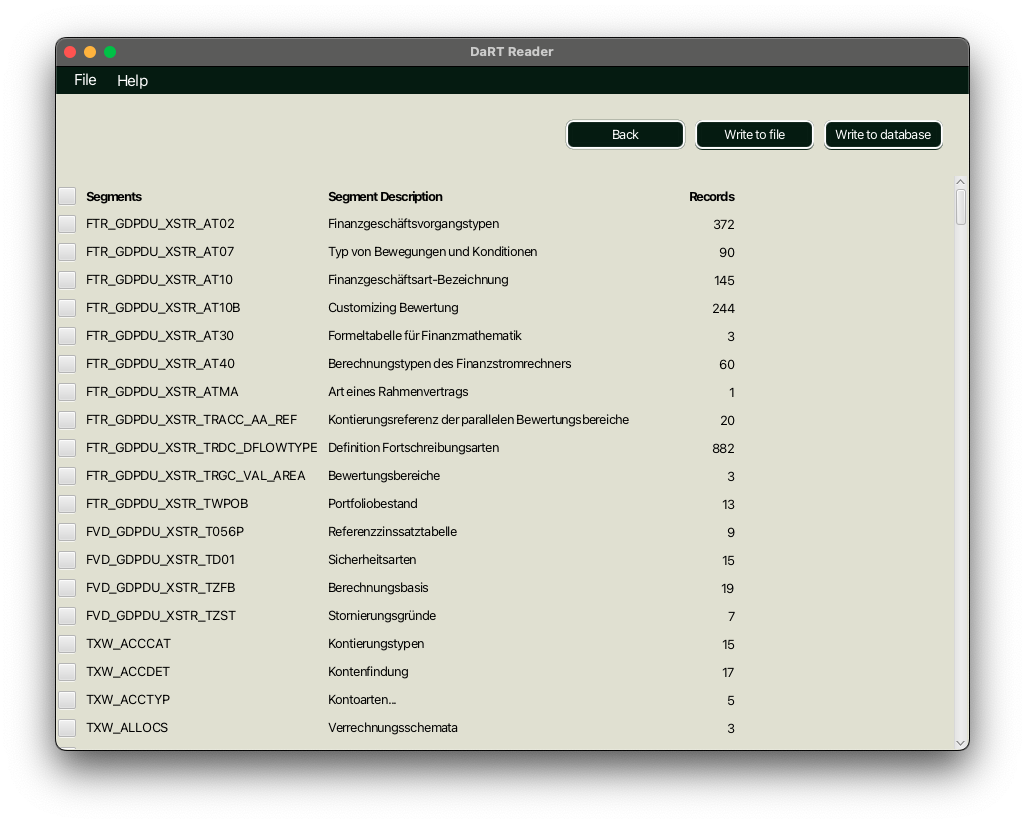
Task: Enable checkbox for FTR_GDPDU_XSTR_TRDC_DFLOWTYPE
Action: [67, 448]
